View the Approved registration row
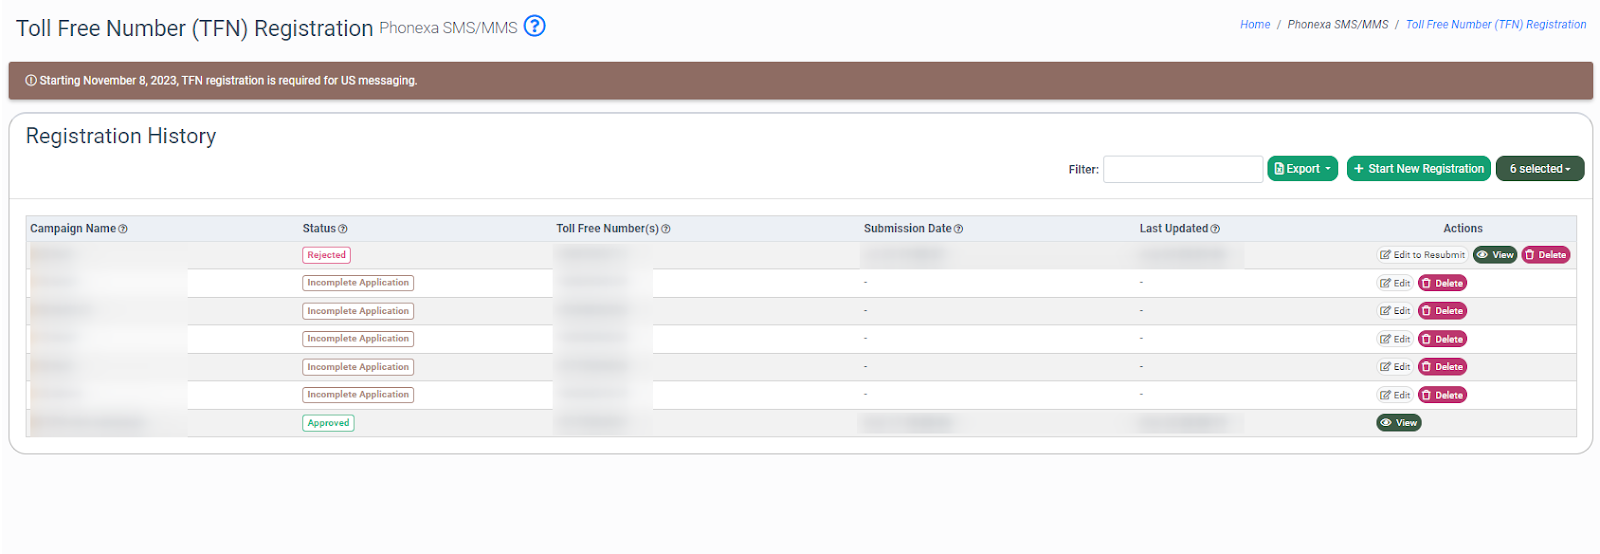Screen dimensions: 1600x554 [1398, 423]
